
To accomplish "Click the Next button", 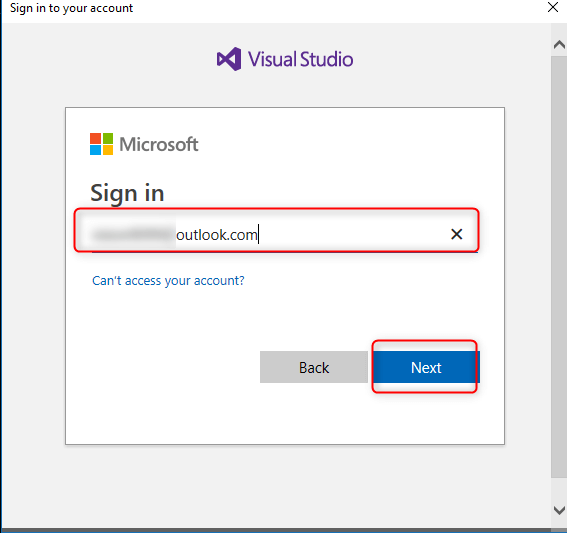I will click(426, 367).
